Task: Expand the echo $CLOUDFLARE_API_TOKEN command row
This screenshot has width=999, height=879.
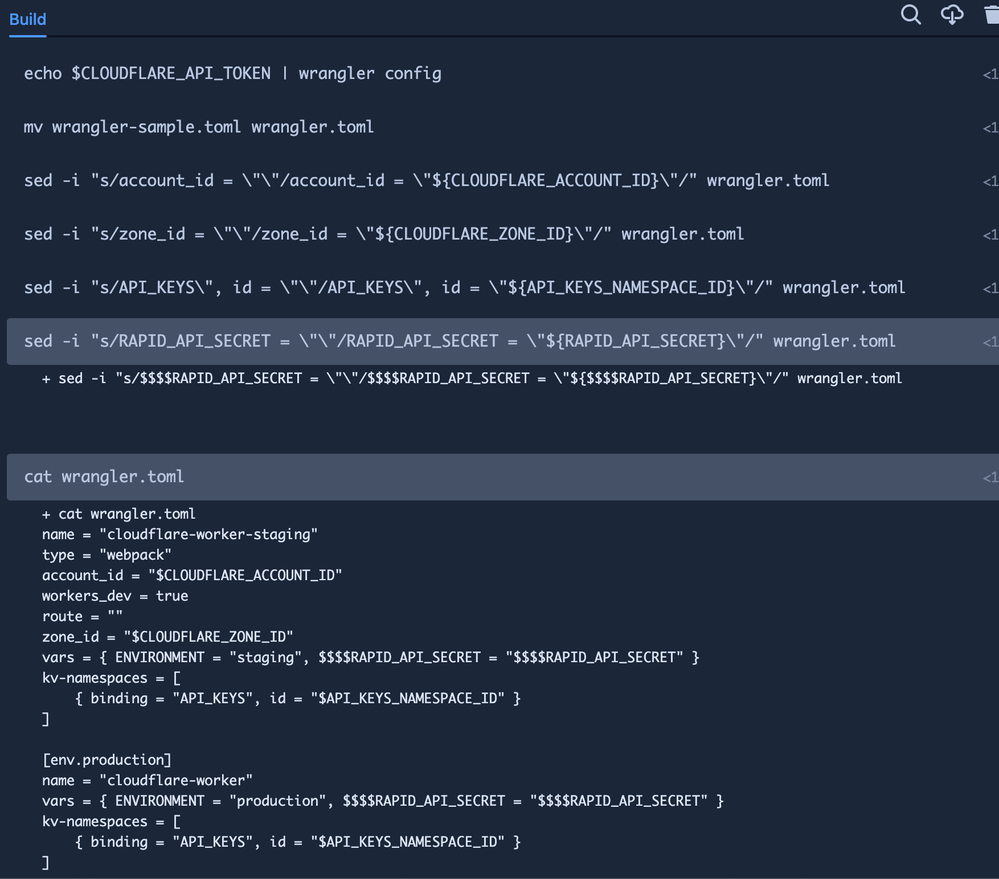Action: click(x=503, y=74)
